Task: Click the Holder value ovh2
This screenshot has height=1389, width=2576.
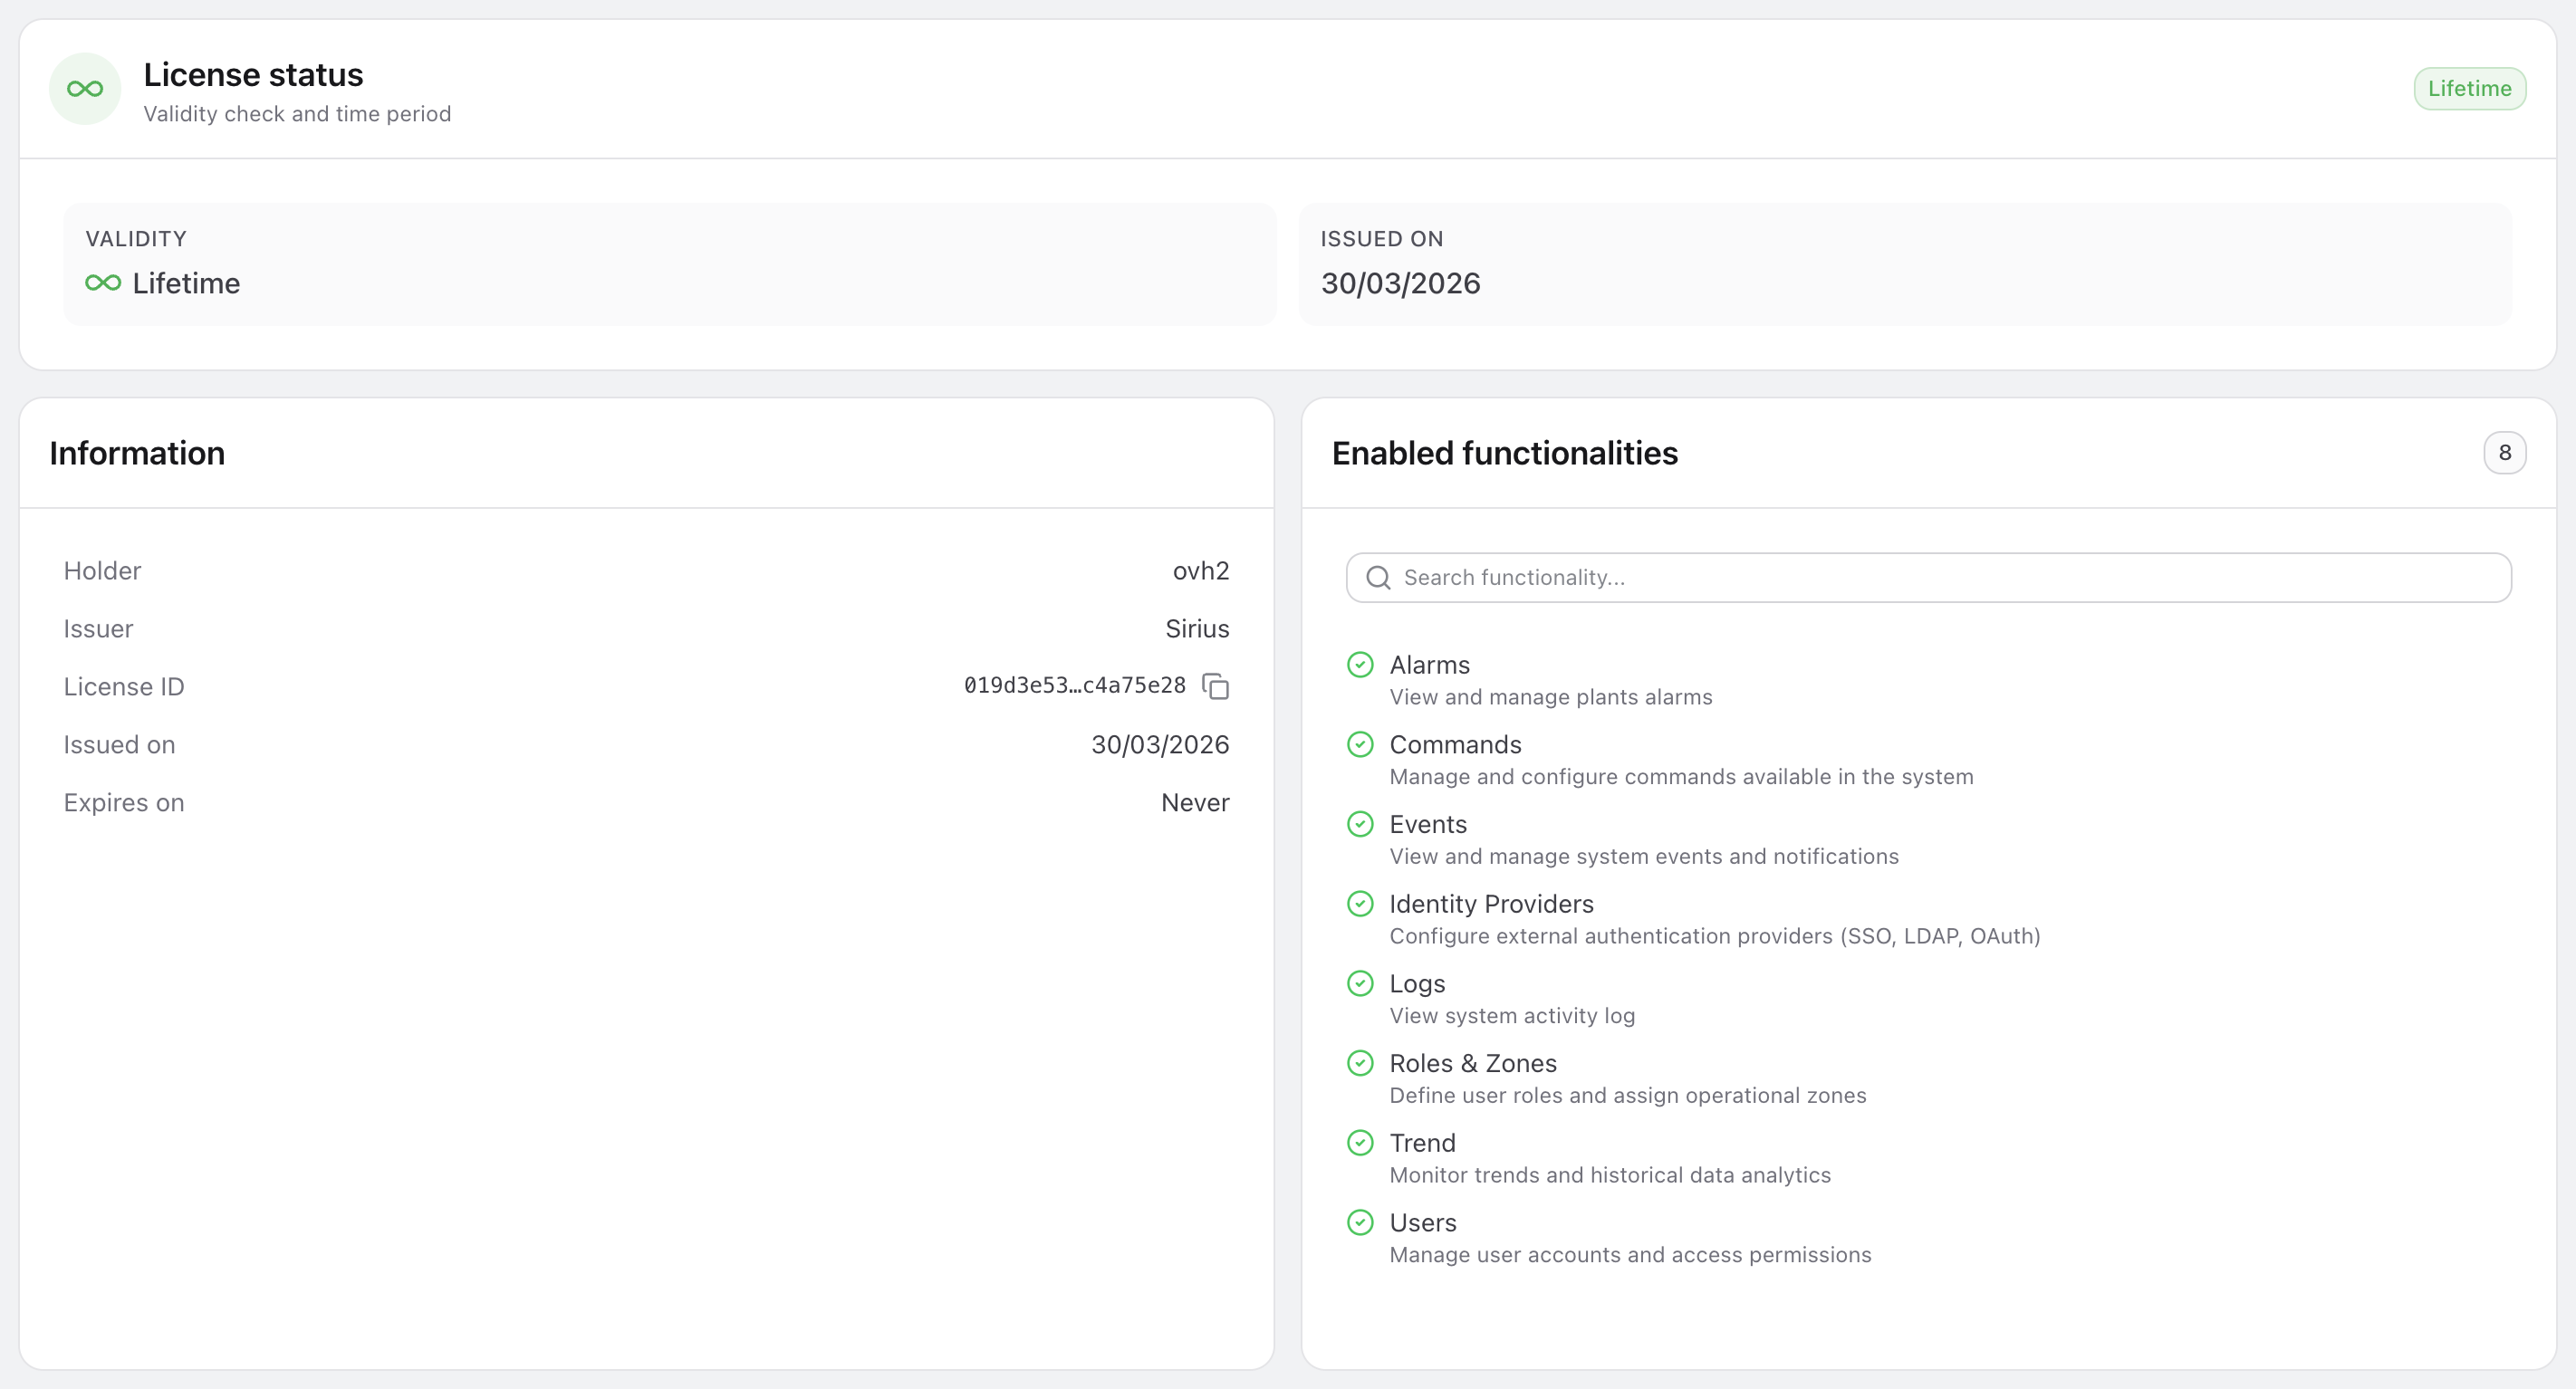Action: 1200,571
